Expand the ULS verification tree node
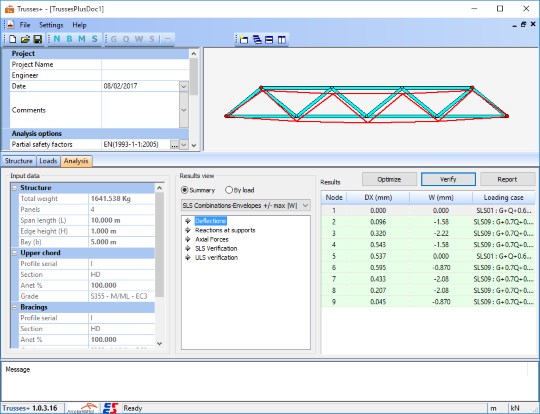 [x=188, y=258]
